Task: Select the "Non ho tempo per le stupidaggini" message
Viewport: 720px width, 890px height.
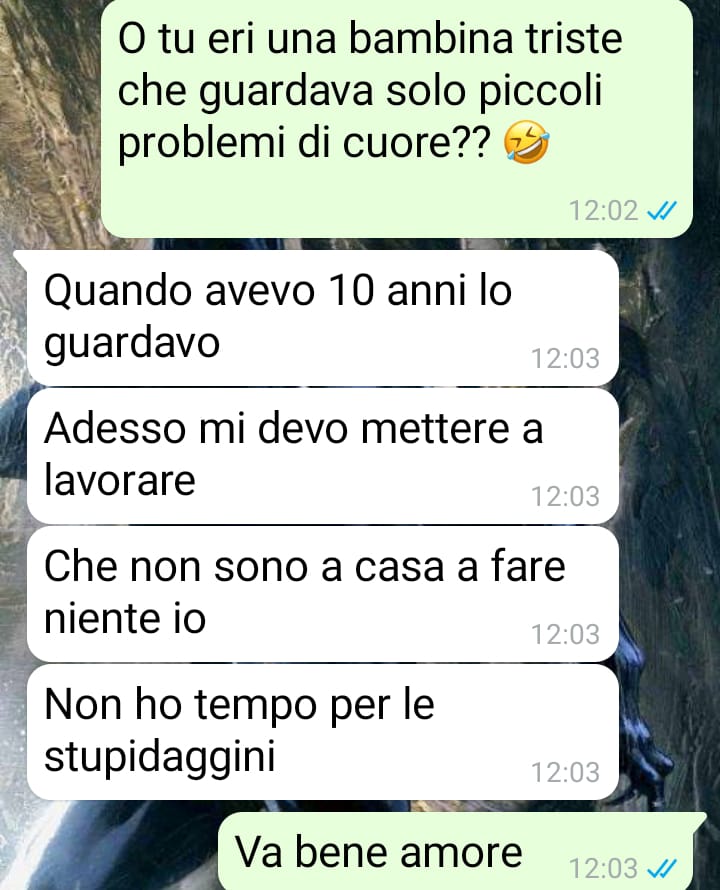Action: (x=322, y=732)
